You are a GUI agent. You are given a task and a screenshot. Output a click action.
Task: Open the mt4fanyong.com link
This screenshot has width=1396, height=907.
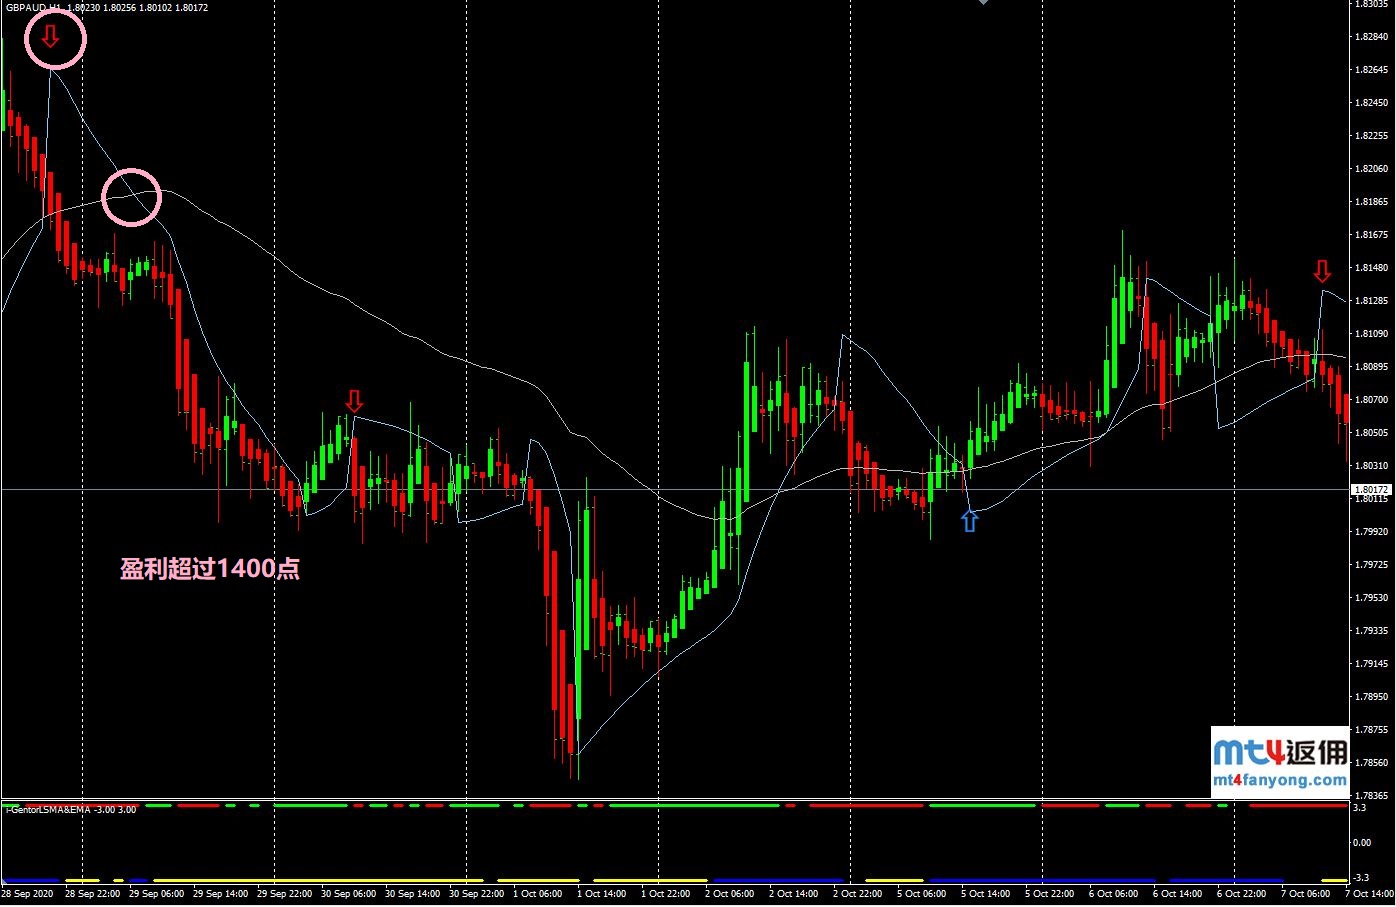[x=1279, y=780]
